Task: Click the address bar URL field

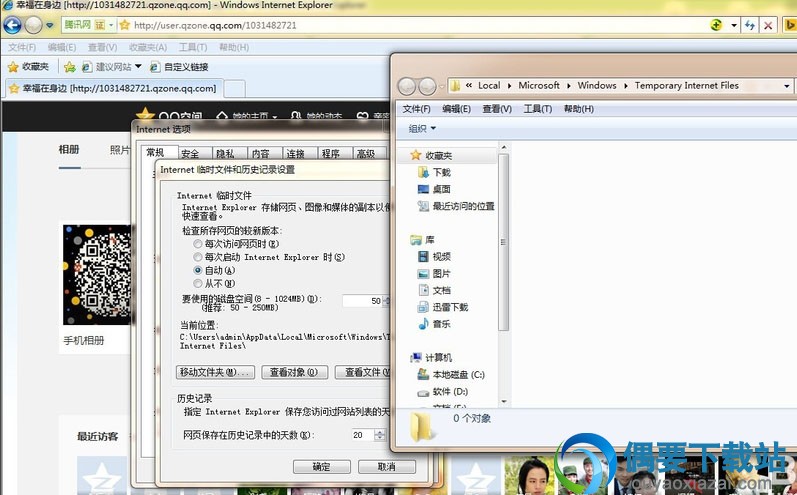Action: coord(414,25)
